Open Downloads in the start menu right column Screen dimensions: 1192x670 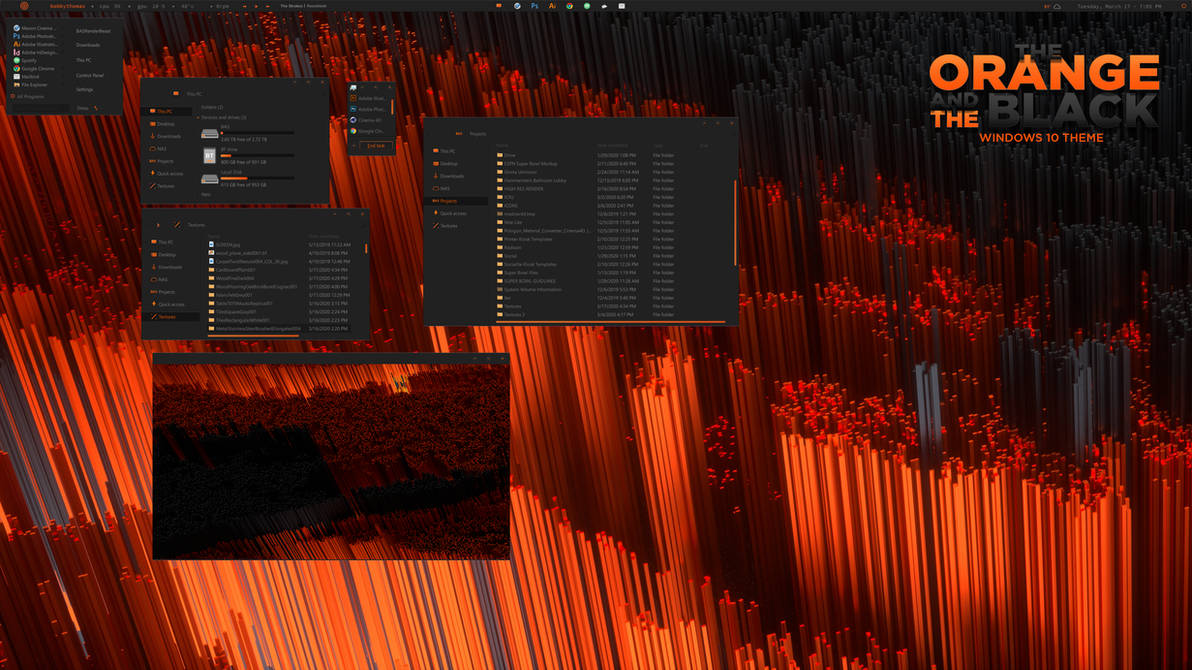(x=88, y=45)
